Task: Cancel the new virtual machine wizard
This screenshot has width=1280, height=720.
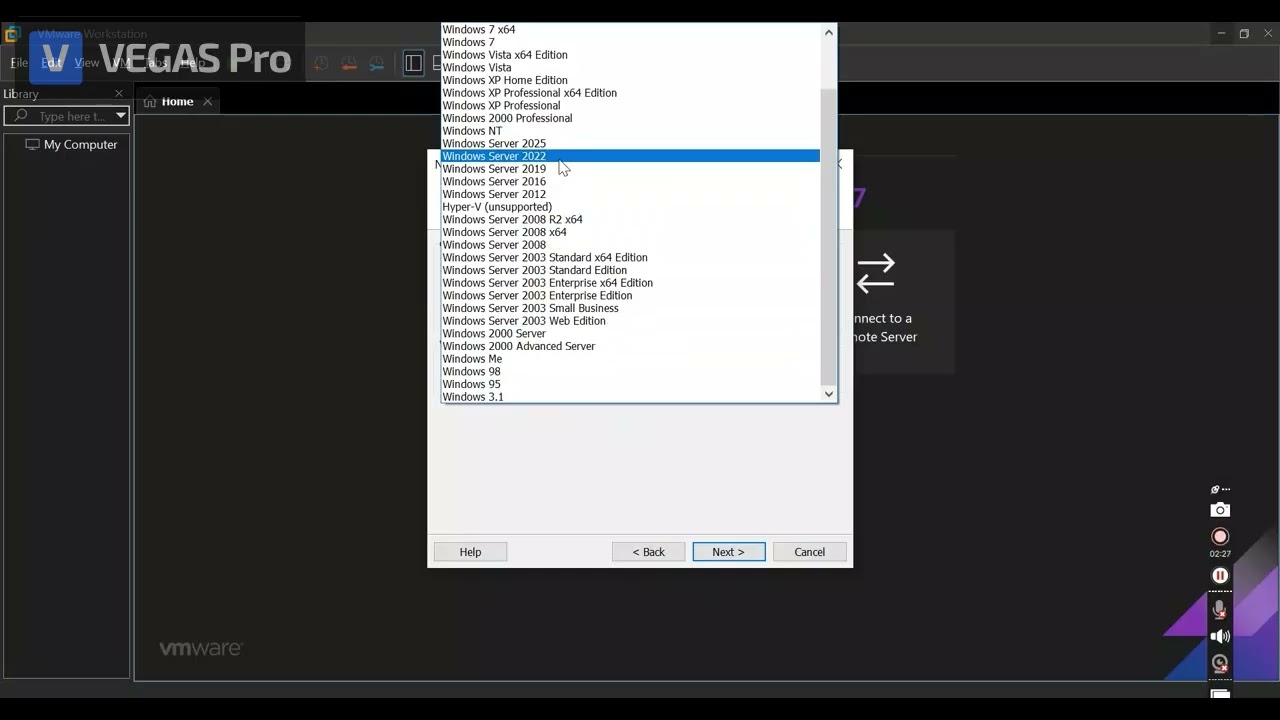Action: [810, 552]
